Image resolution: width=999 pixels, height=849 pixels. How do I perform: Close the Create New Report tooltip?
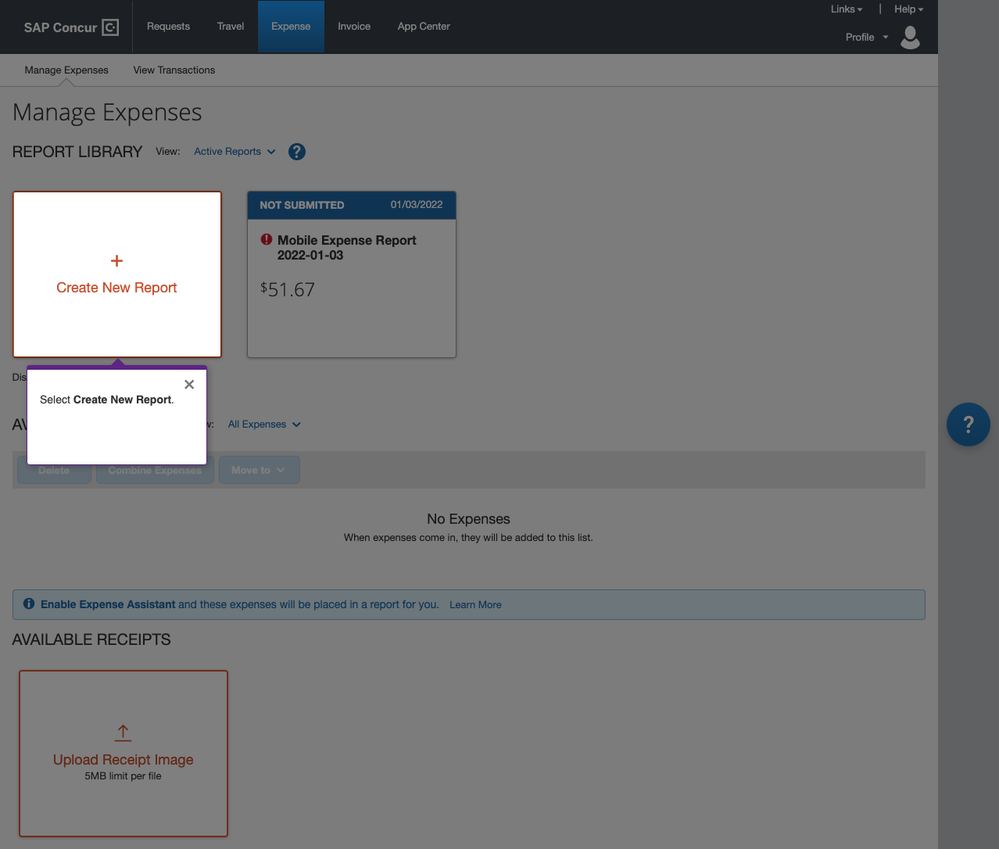[x=189, y=385]
